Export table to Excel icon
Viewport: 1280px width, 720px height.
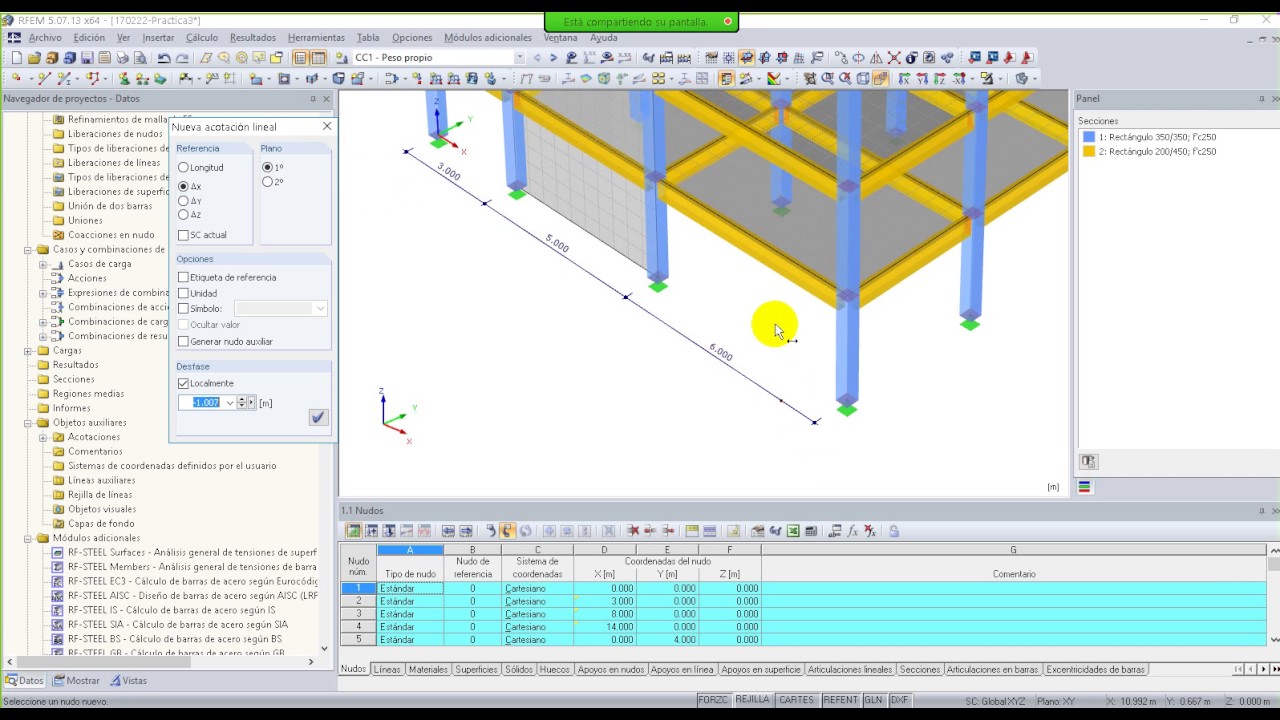(792, 531)
